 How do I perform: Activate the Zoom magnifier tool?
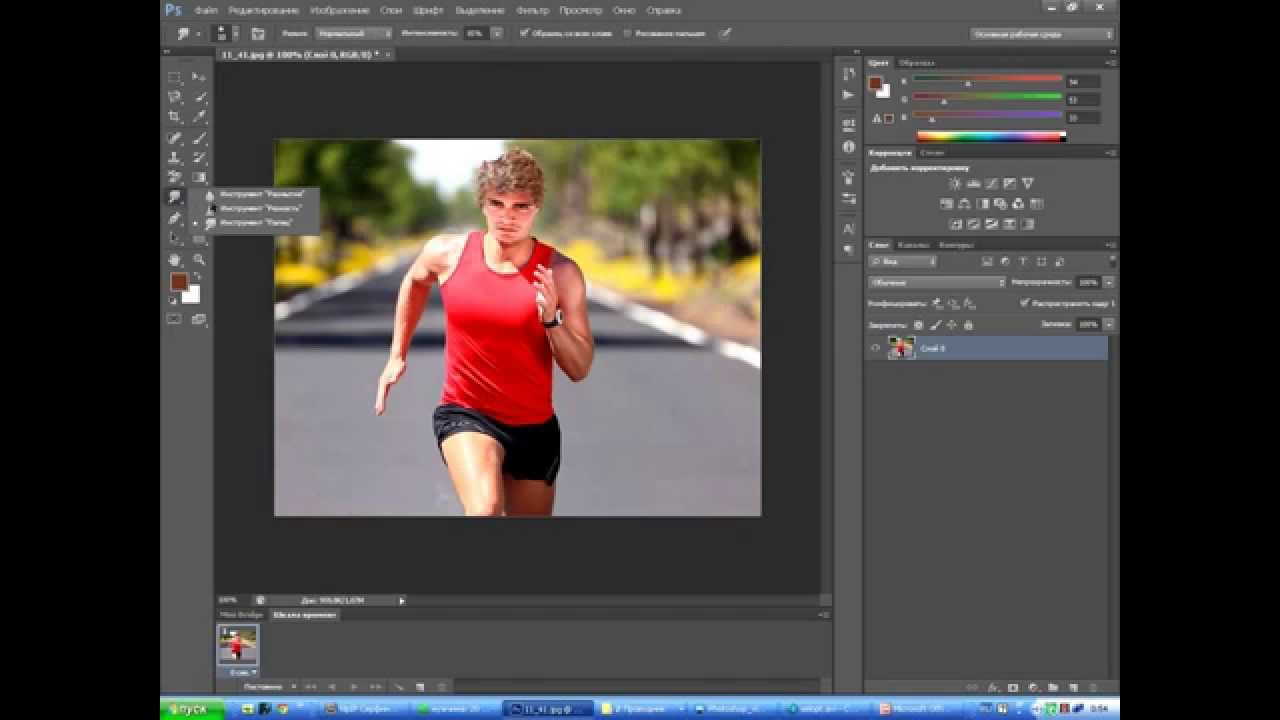tap(199, 260)
